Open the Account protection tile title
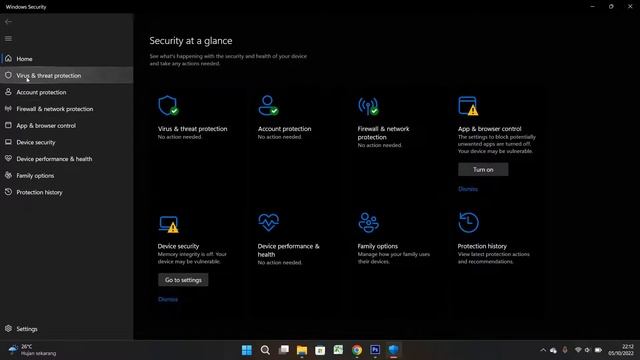 284,129
